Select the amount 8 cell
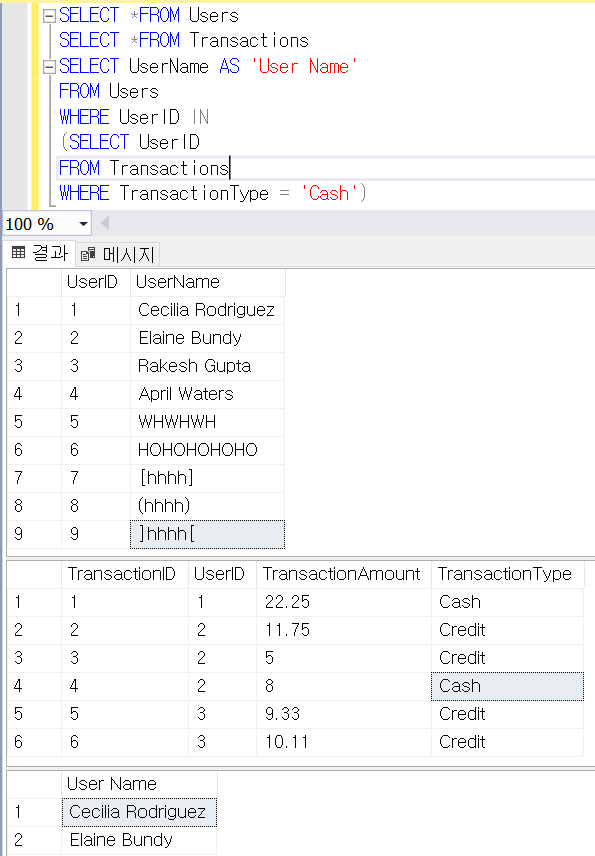 pyautogui.click(x=344, y=686)
